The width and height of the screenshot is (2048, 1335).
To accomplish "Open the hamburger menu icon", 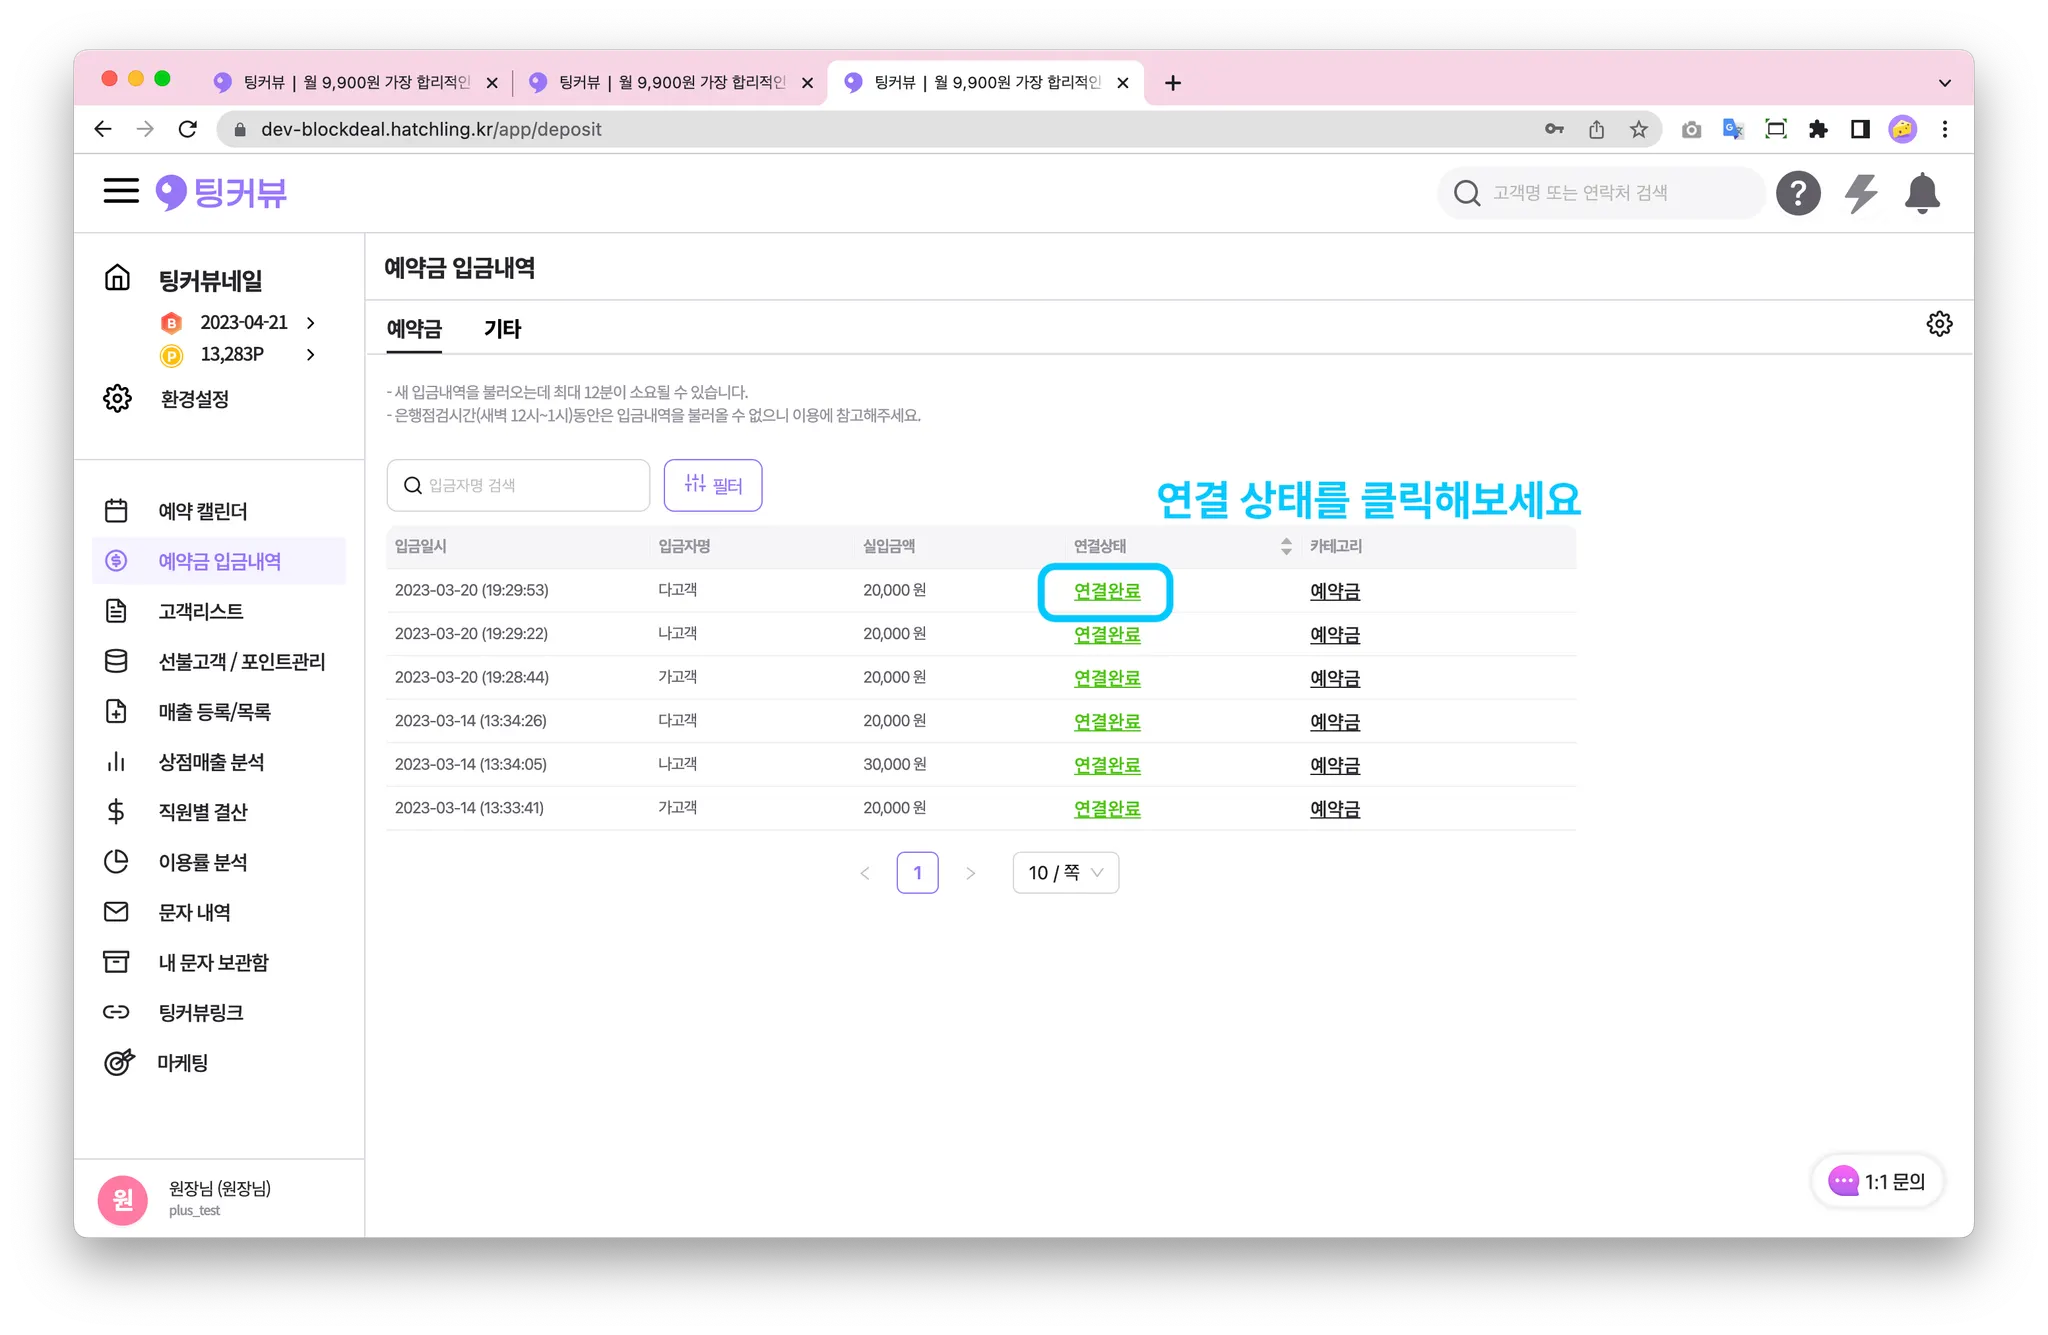I will (121, 191).
